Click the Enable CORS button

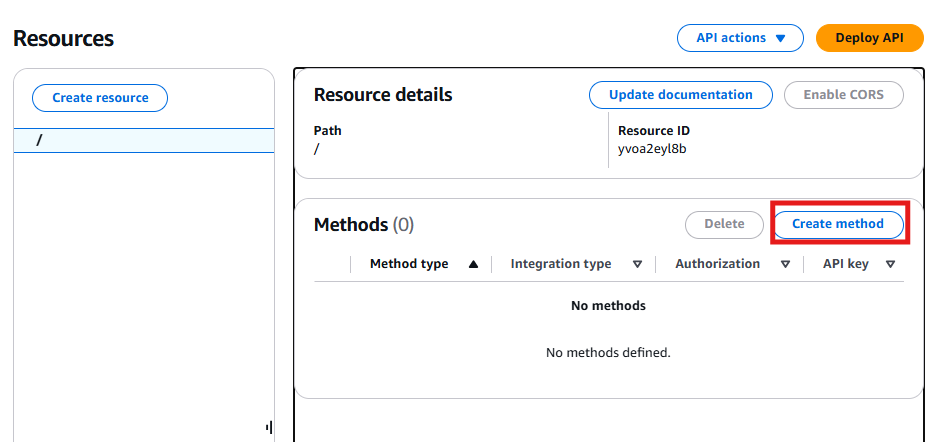(x=843, y=95)
